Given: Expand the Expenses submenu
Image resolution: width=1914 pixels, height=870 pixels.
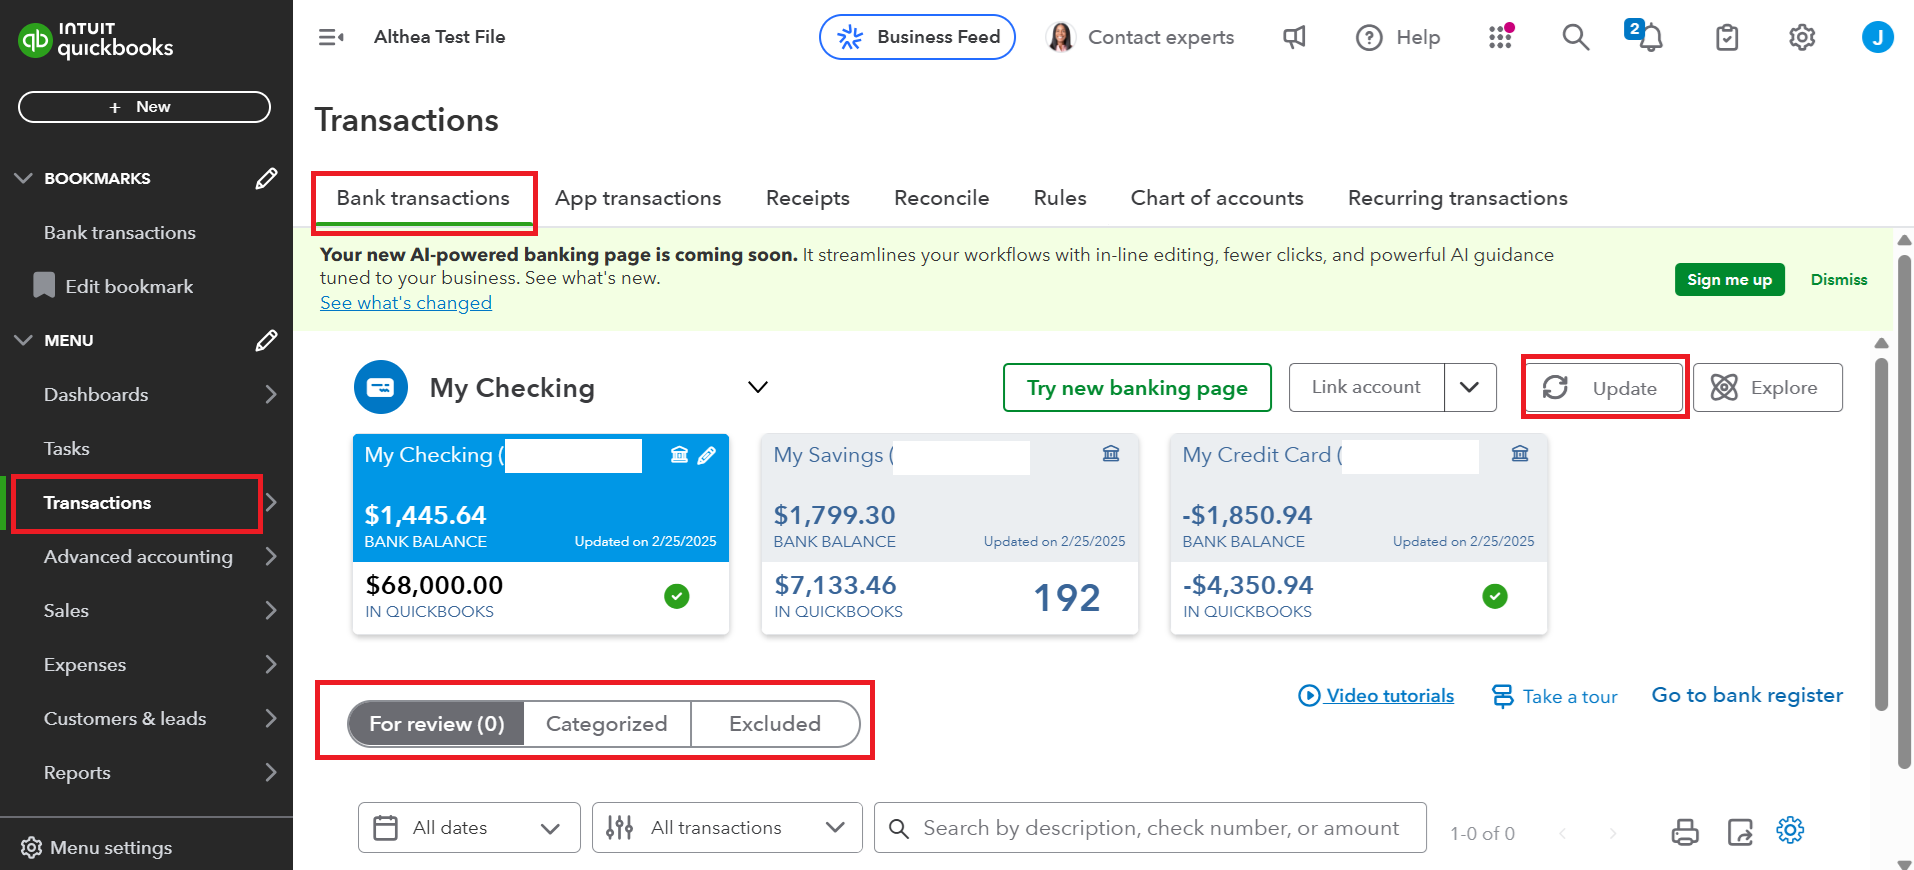Looking at the screenshot, I should (271, 664).
